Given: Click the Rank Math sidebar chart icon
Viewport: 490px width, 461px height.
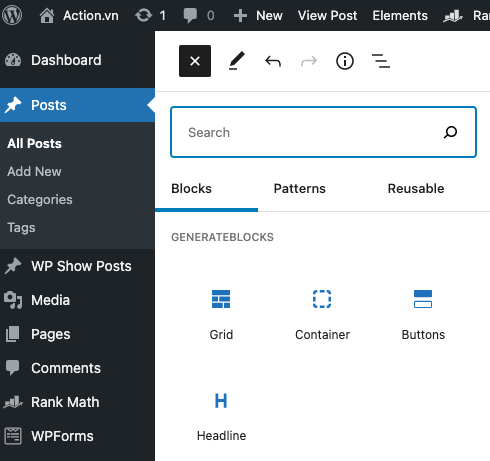Looking at the screenshot, I should coord(13,402).
